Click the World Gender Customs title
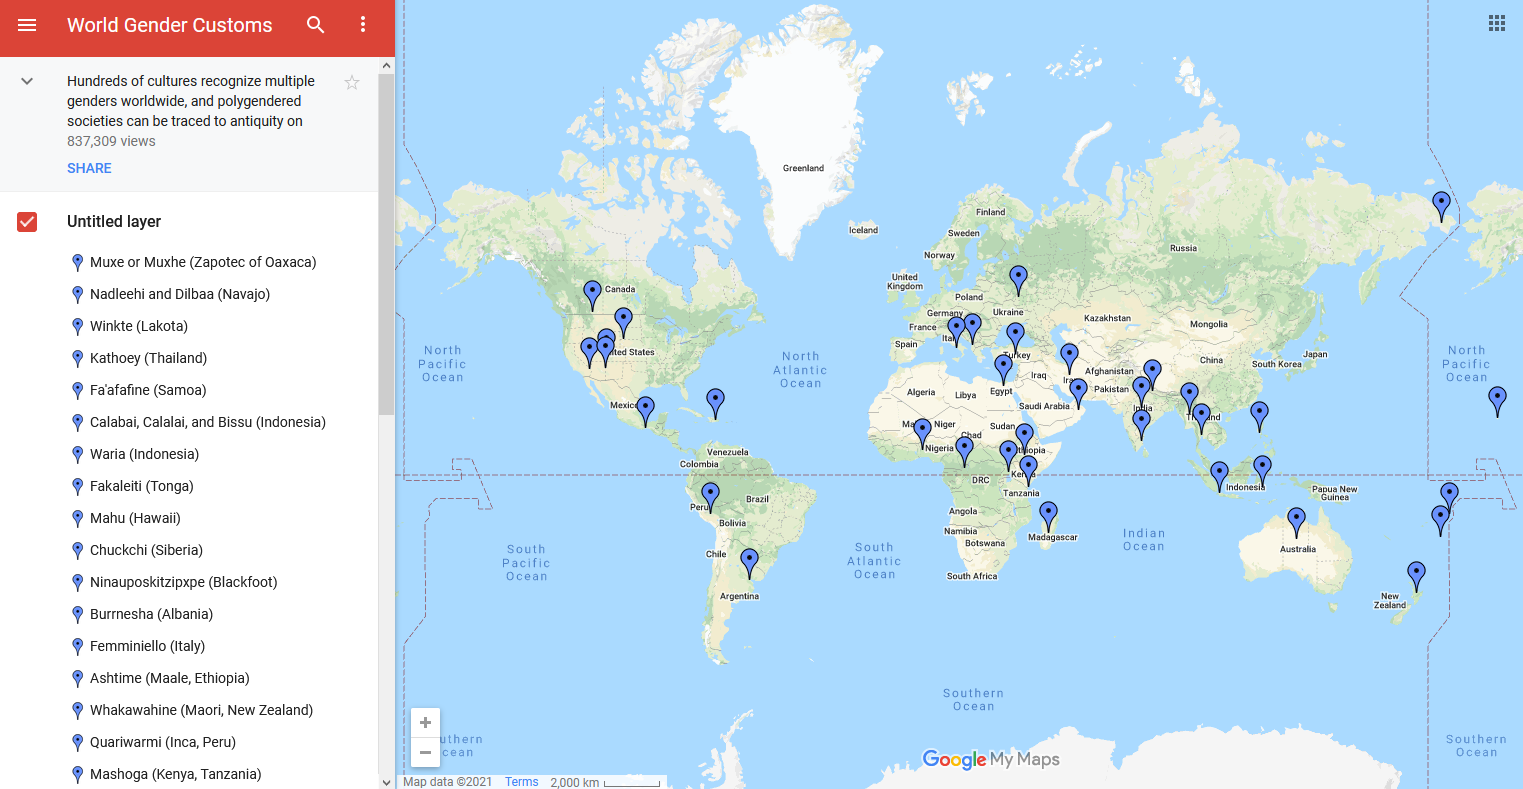 (x=170, y=25)
